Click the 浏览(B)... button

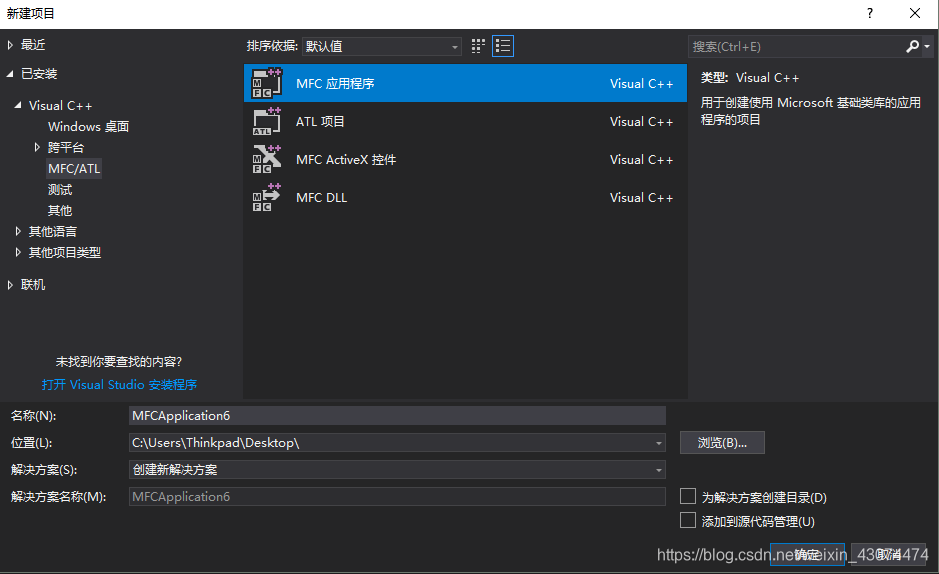(x=722, y=443)
